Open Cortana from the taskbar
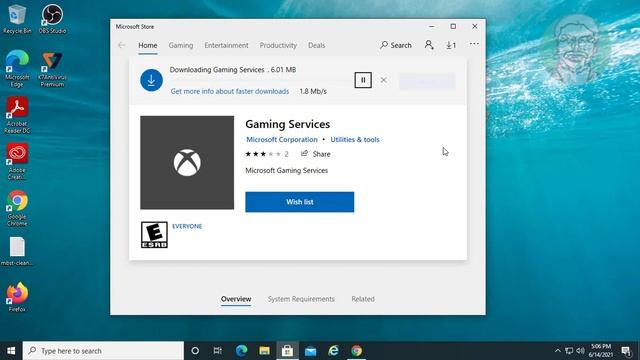This screenshot has height=360, width=640. (195, 351)
